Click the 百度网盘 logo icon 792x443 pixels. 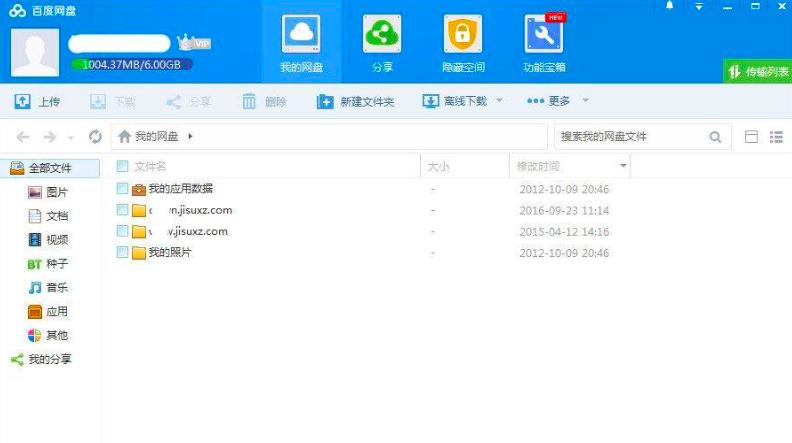tap(17, 11)
